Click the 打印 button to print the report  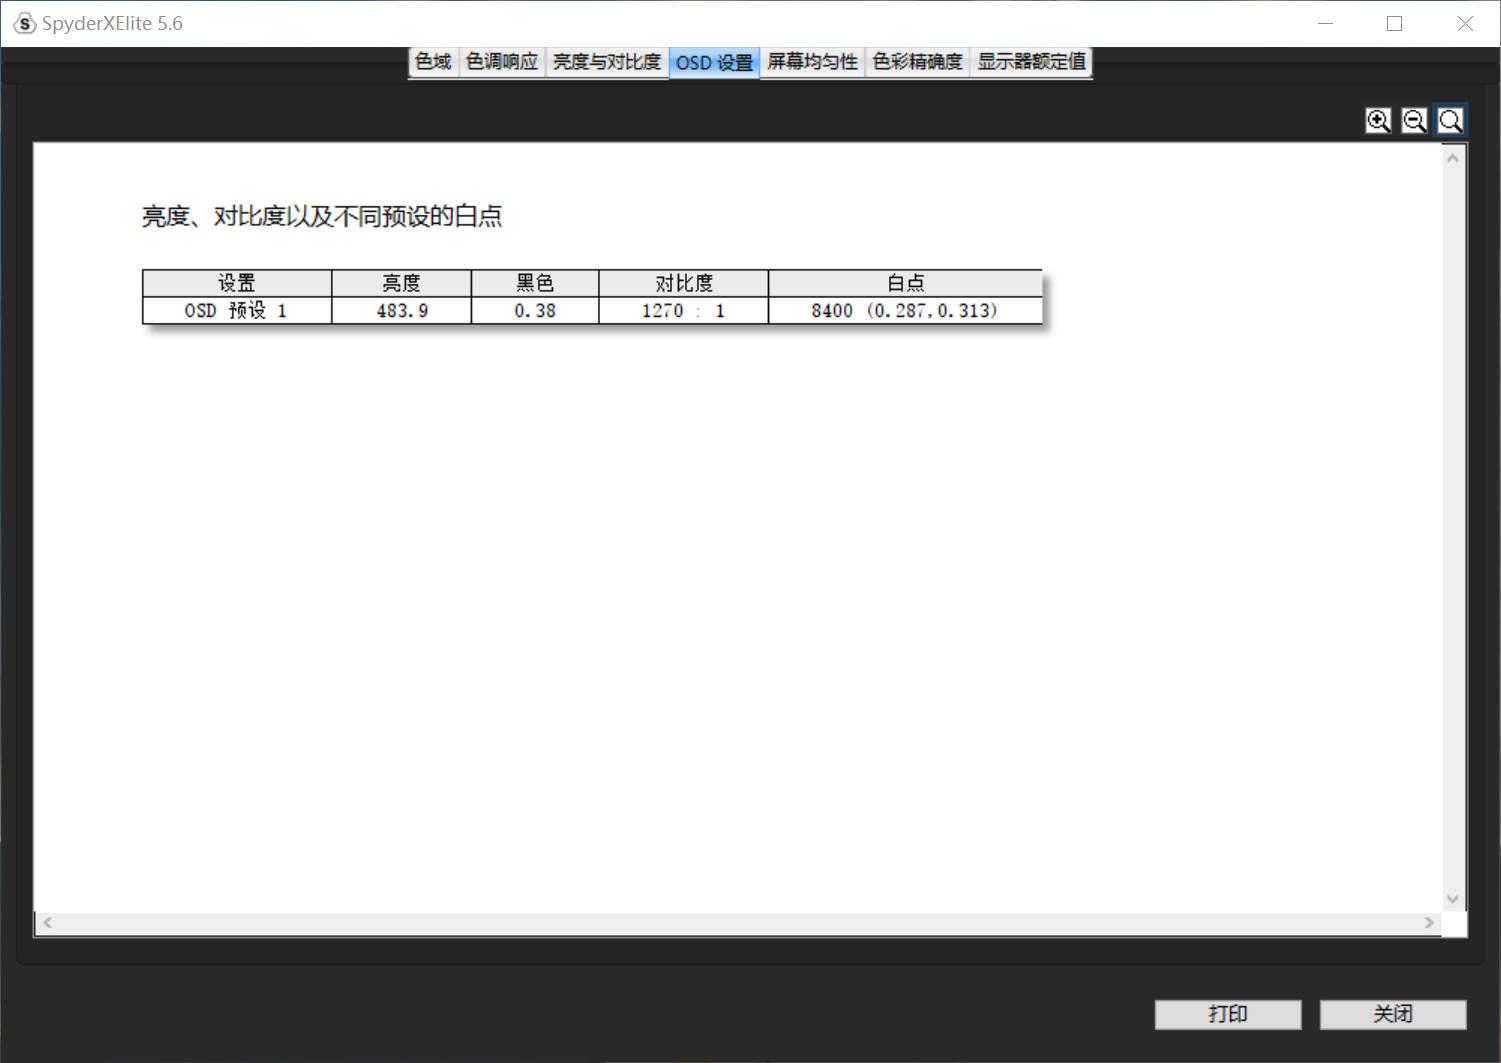pos(1227,1014)
